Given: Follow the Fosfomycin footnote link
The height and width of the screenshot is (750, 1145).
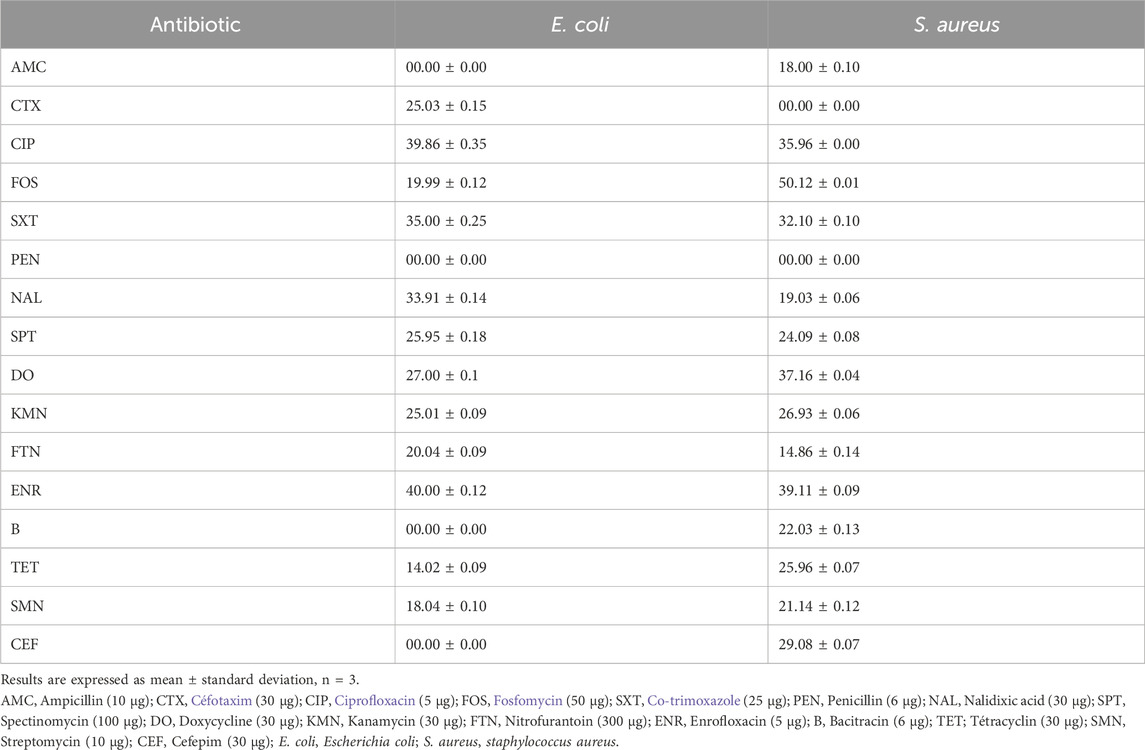Looking at the screenshot, I should 528,700.
